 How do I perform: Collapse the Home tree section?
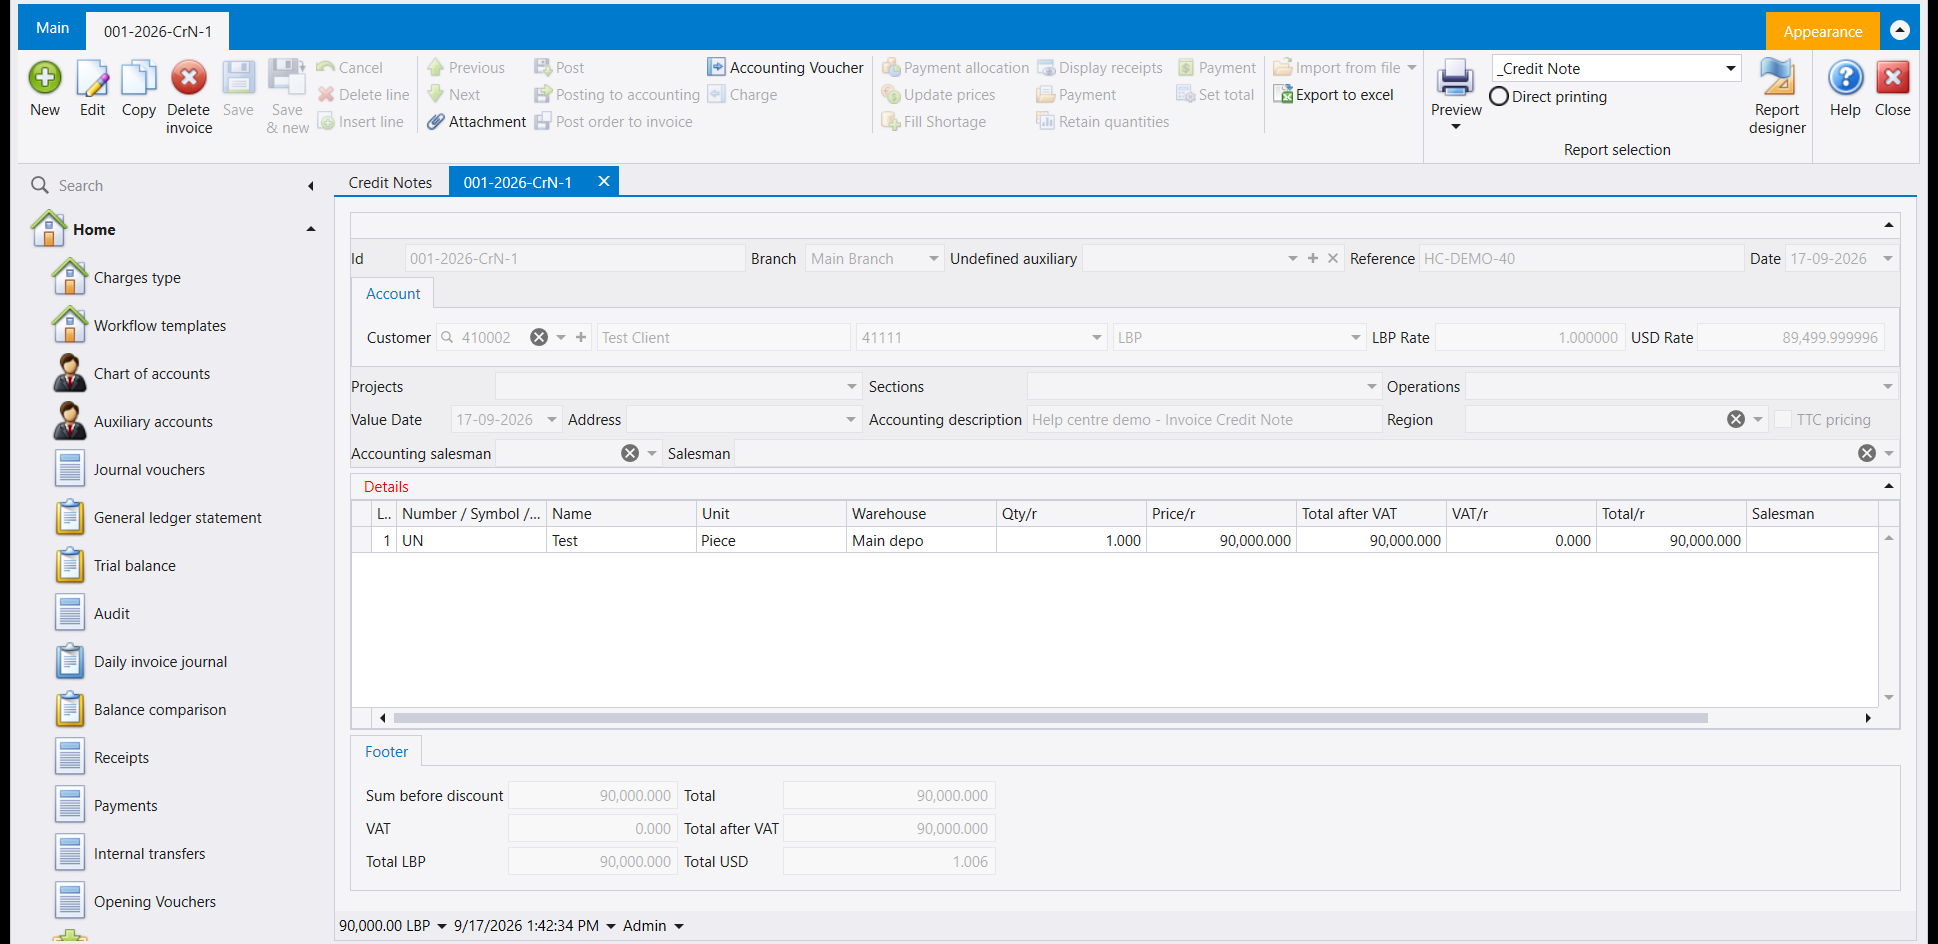(x=311, y=230)
